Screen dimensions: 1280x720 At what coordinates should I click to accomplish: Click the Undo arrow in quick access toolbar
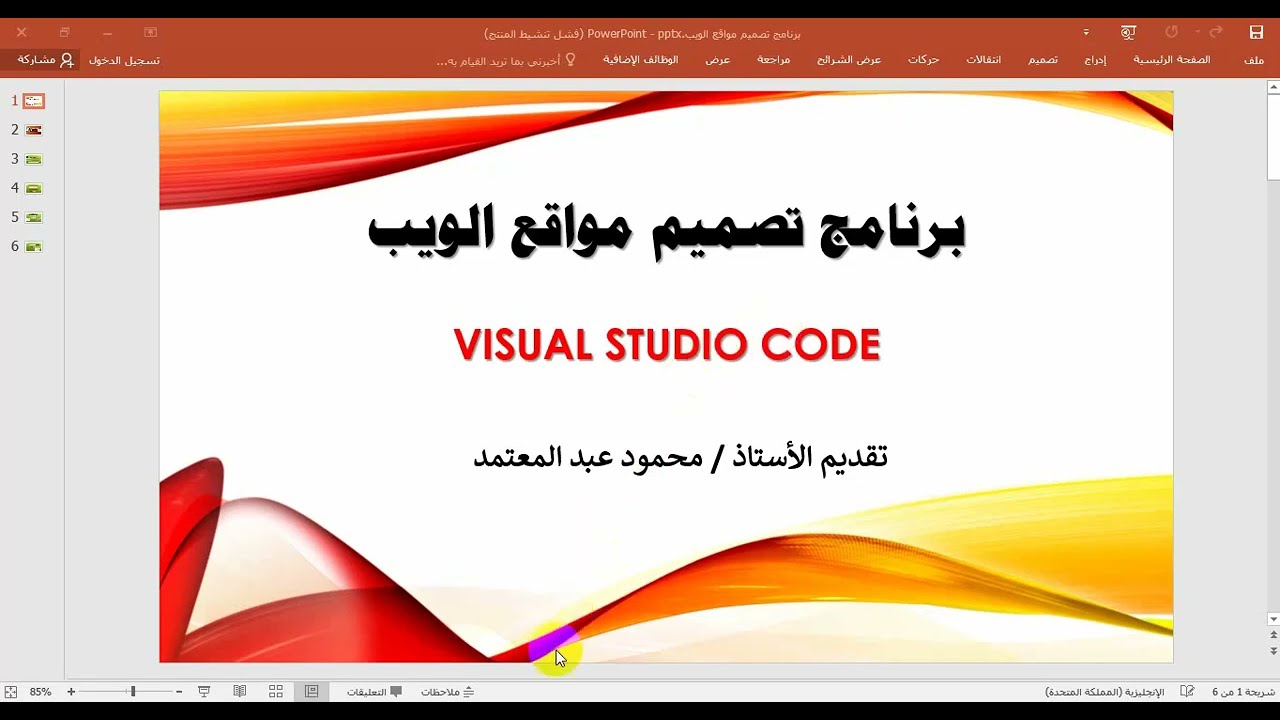(1216, 33)
